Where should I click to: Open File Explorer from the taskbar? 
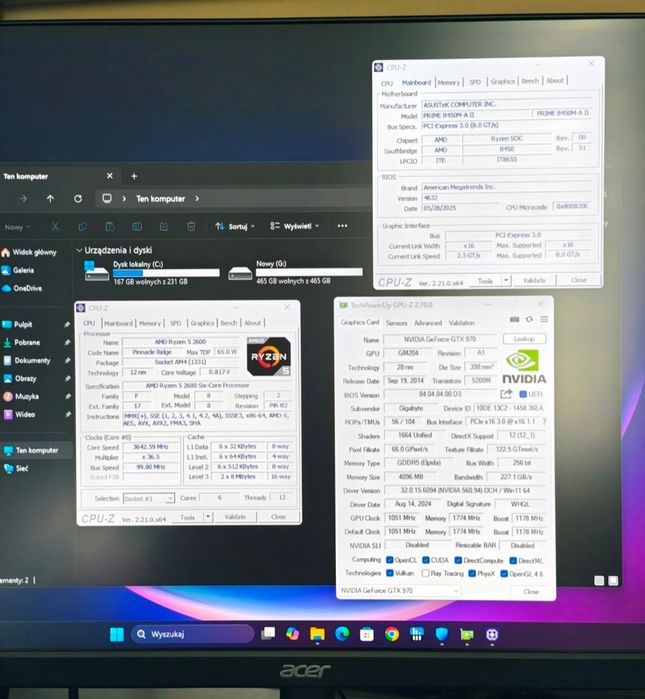(x=317, y=634)
